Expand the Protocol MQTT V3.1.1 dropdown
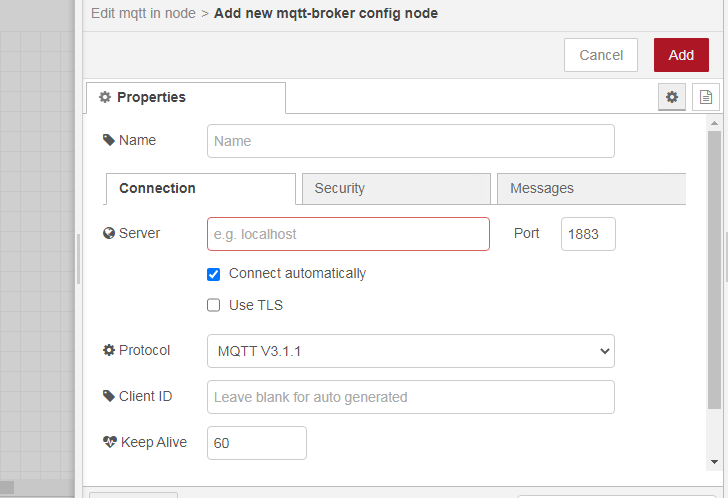The image size is (728, 498). pos(410,351)
